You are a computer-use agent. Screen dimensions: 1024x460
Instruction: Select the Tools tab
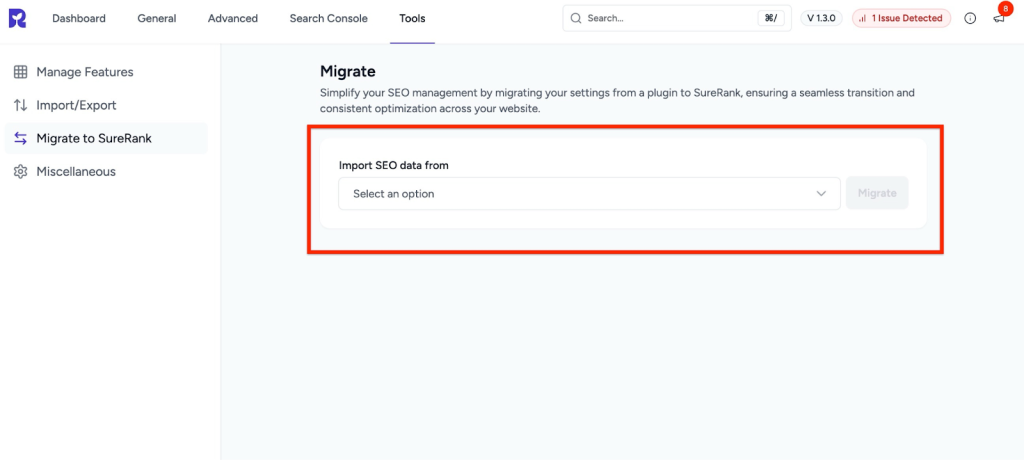[x=412, y=18]
